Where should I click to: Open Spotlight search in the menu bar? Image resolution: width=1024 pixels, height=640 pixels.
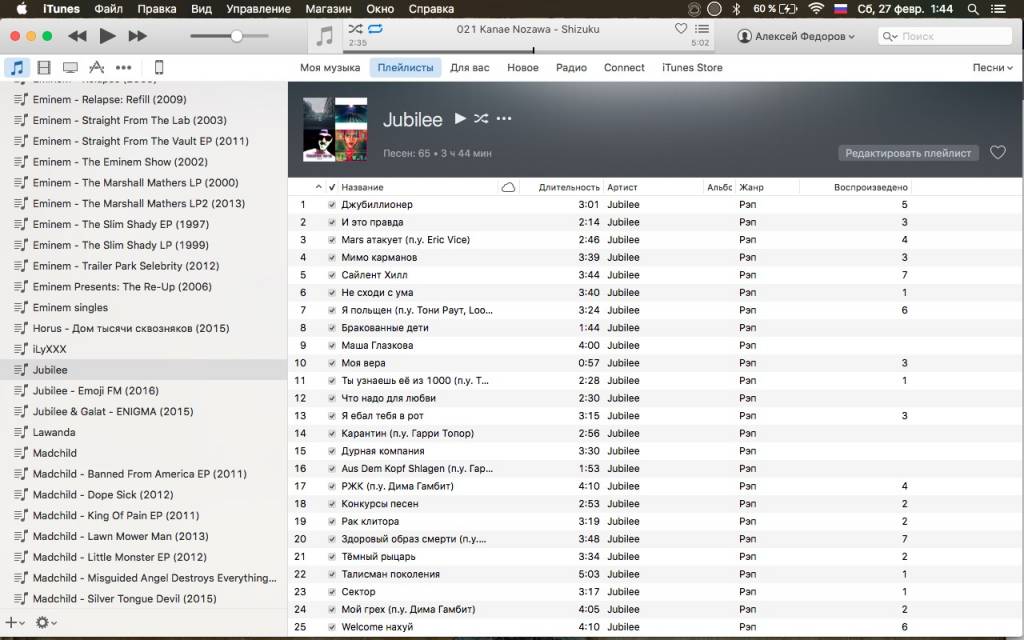pos(973,9)
